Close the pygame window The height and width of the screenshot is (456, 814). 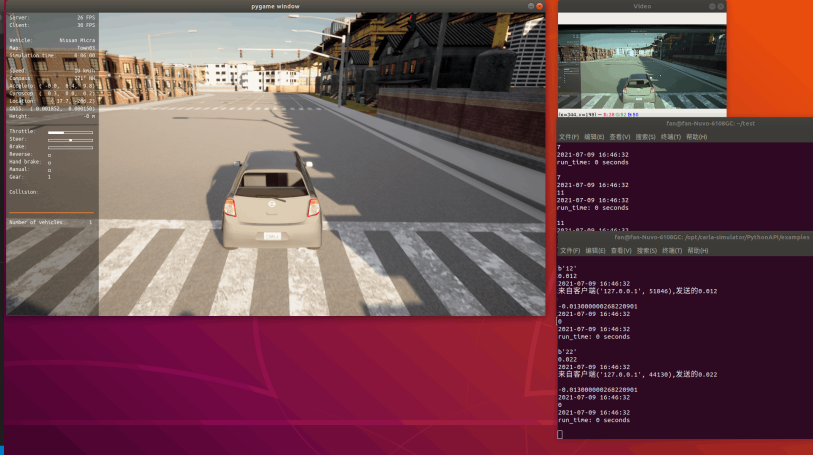539,6
